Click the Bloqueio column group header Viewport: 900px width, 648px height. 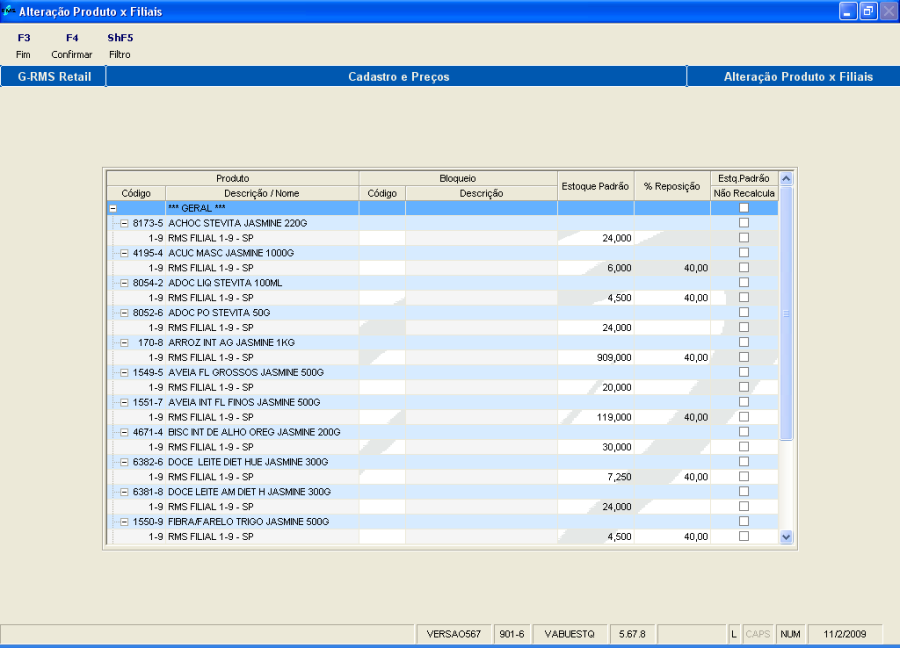pos(457,179)
